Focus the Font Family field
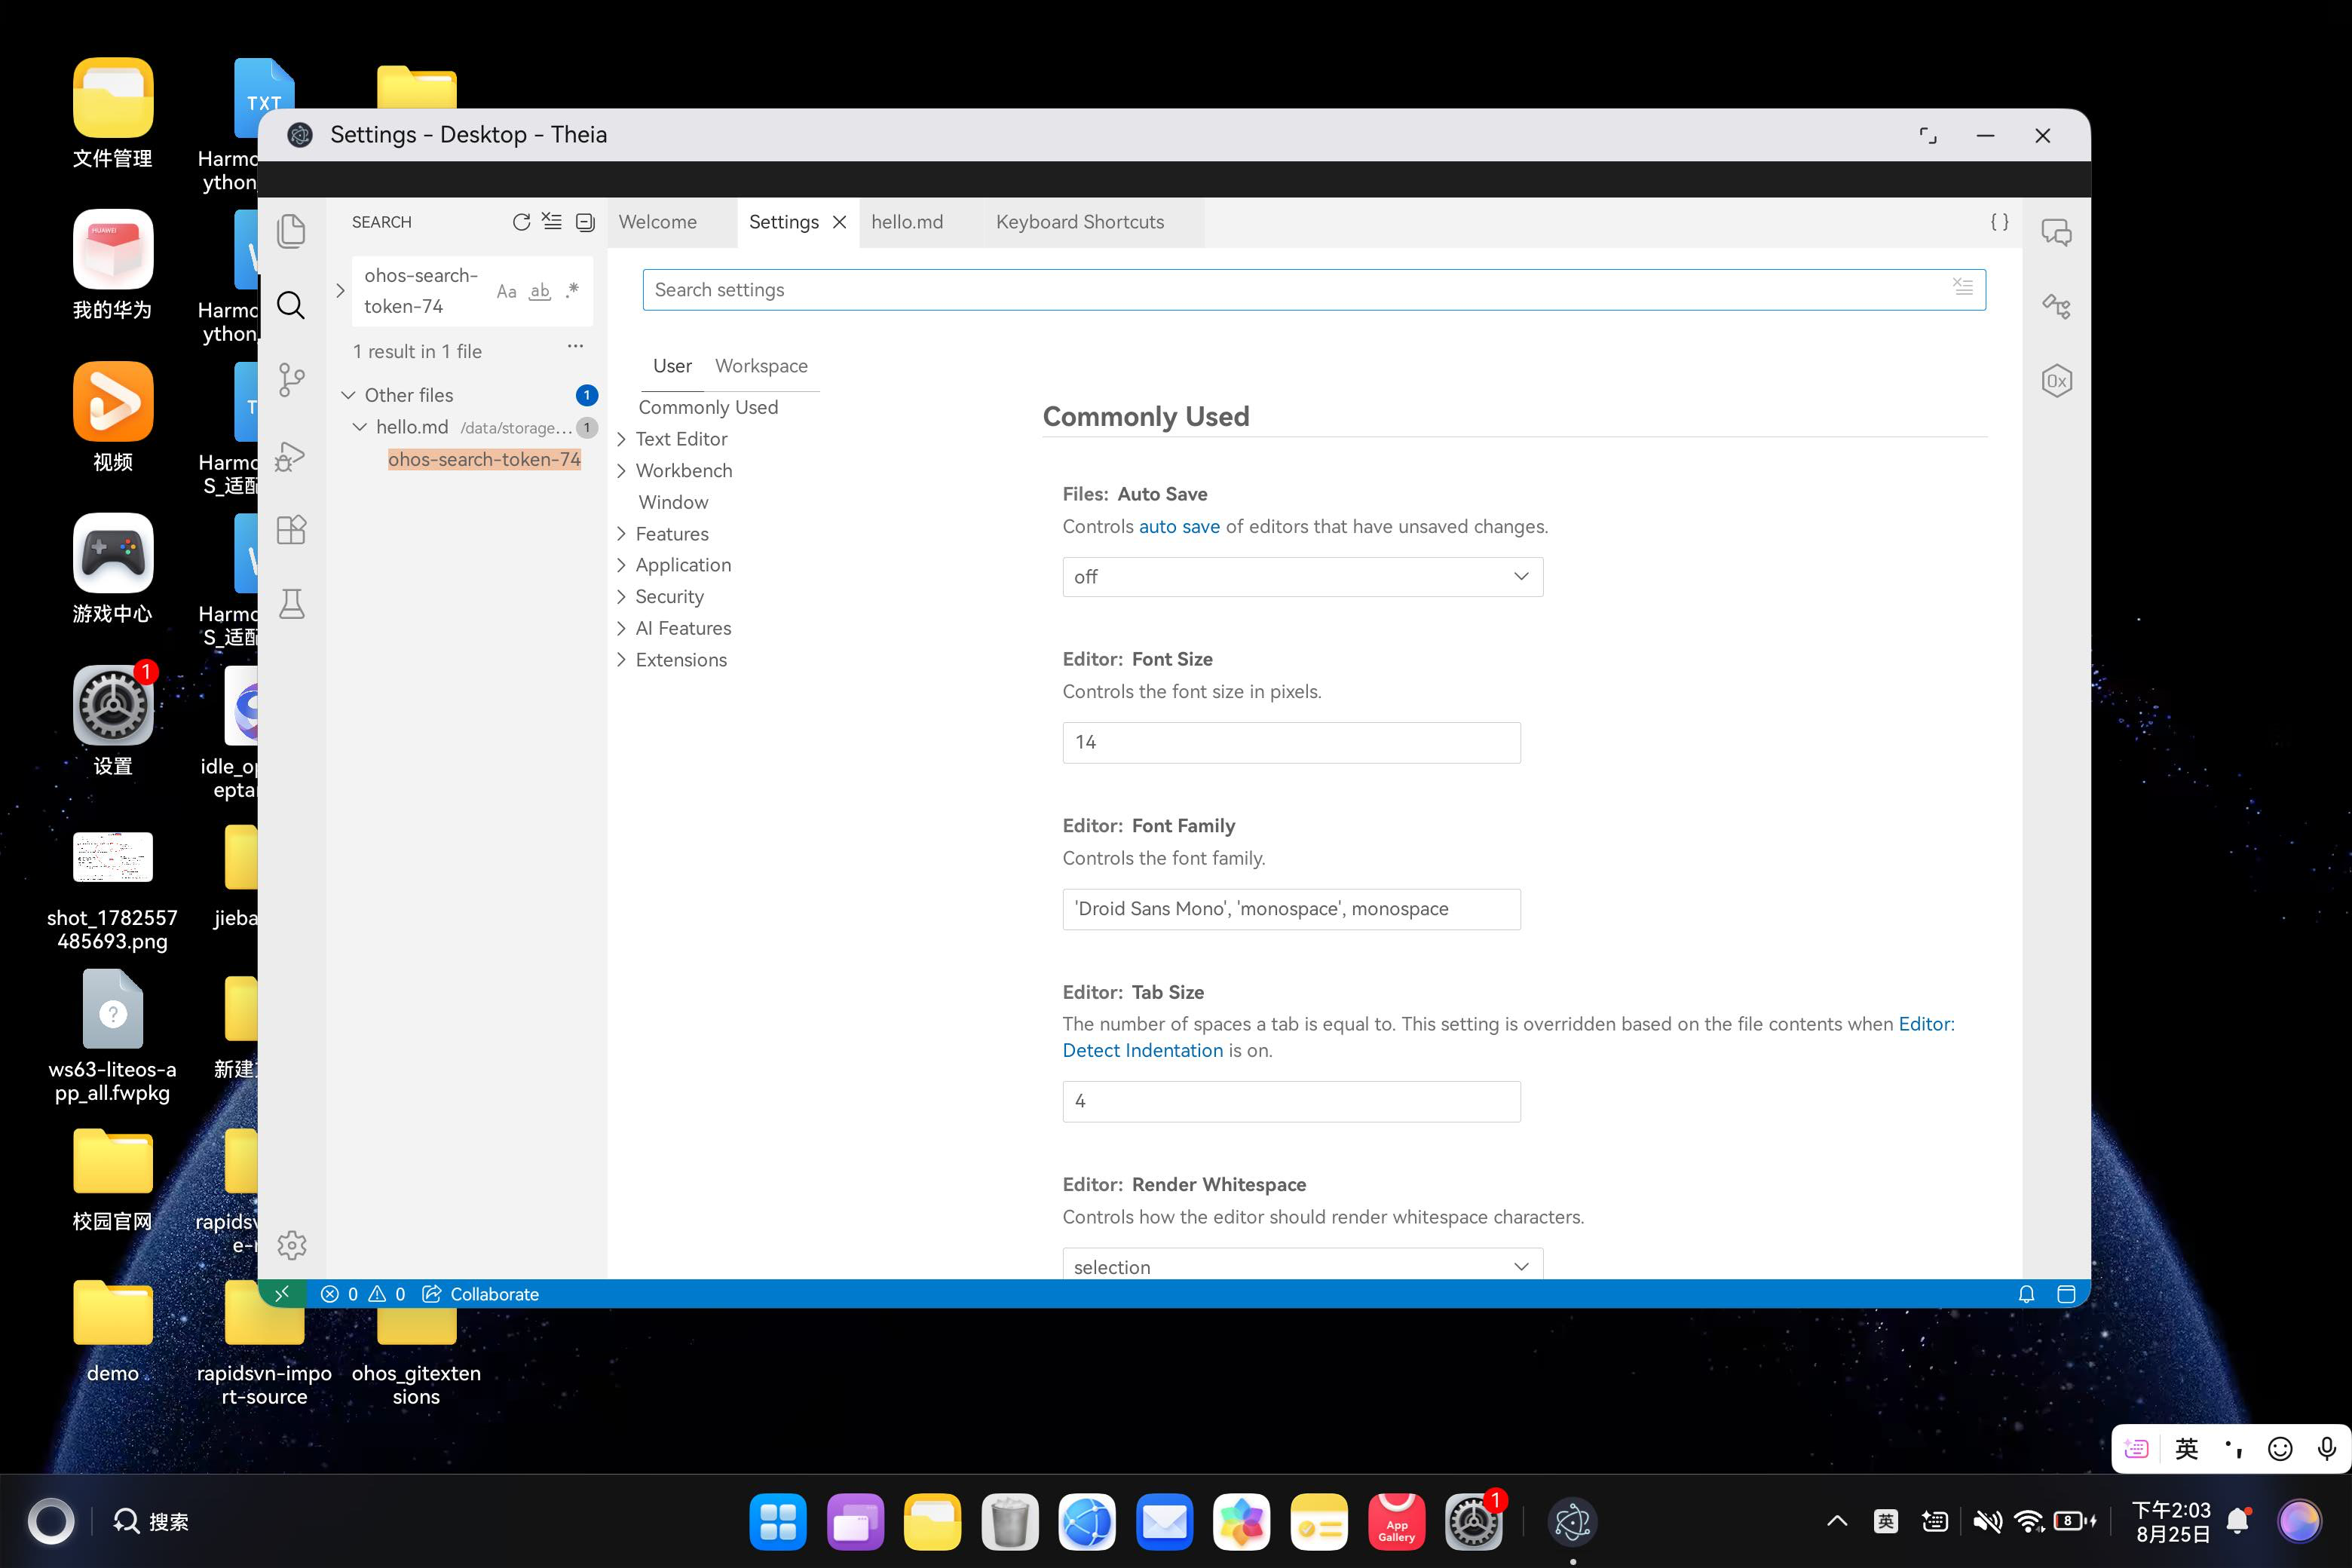 [1291, 909]
